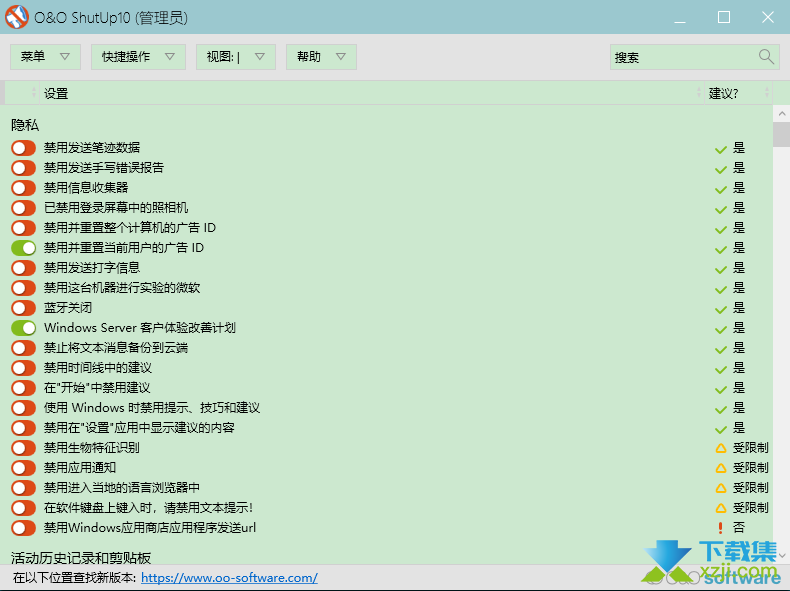Click the red exclamation icon beside 禁用Windows应用商店应用程序发送url
Image resolution: width=790 pixels, height=591 pixels.
[x=720, y=528]
